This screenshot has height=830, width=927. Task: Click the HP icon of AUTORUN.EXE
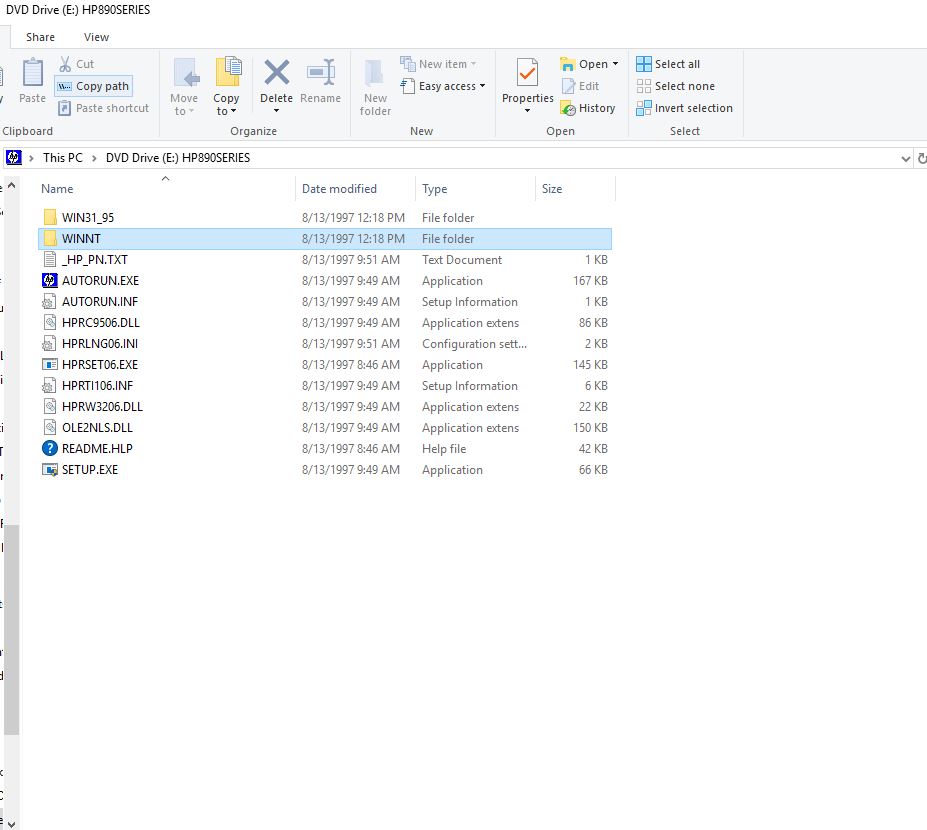tap(50, 281)
